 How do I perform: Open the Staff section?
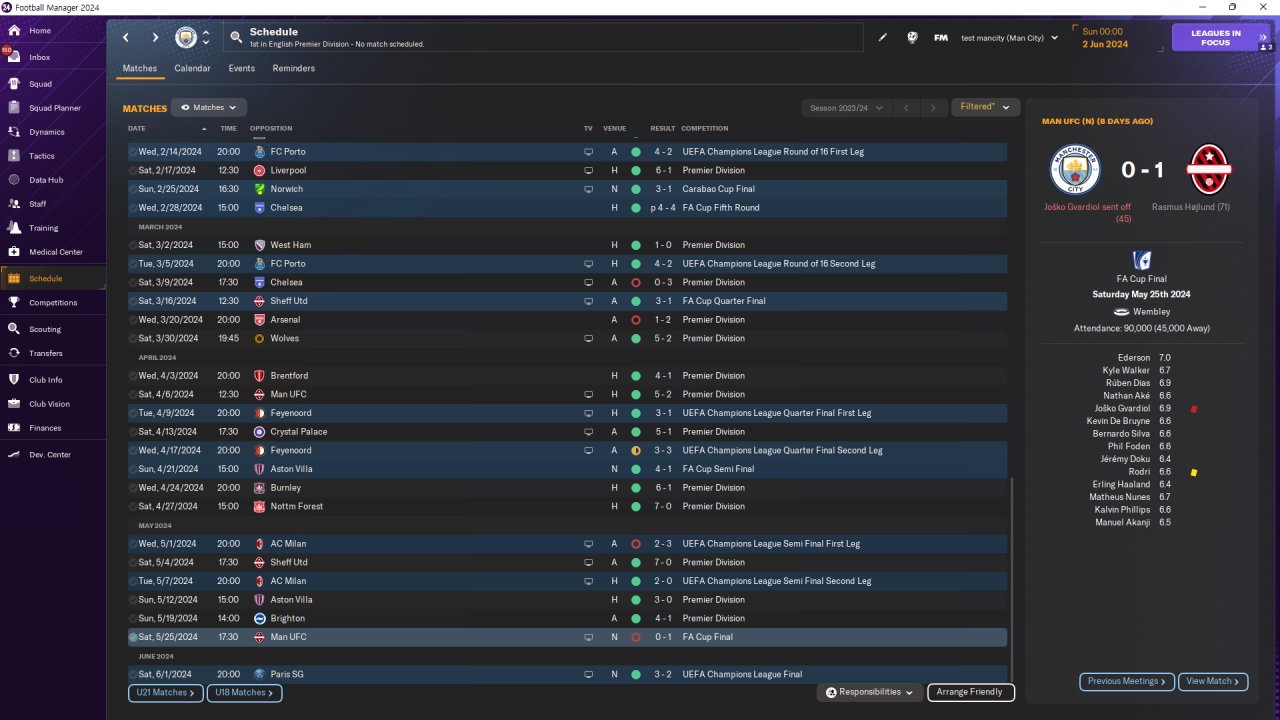[38, 204]
